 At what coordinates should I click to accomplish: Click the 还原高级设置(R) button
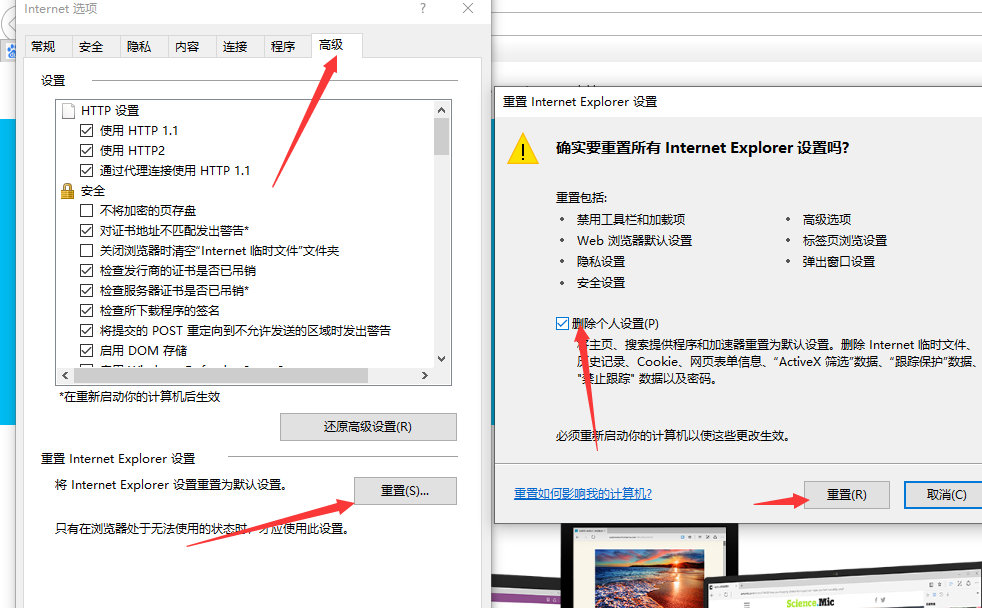[368, 427]
